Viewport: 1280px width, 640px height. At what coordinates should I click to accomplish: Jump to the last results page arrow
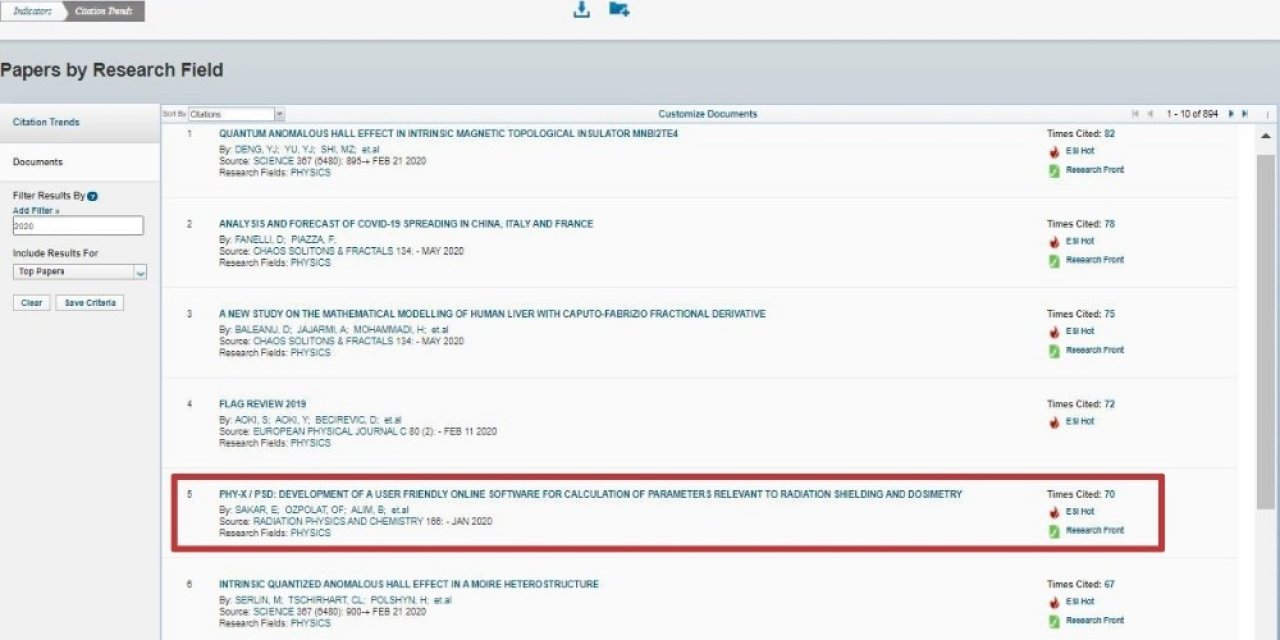point(1245,114)
